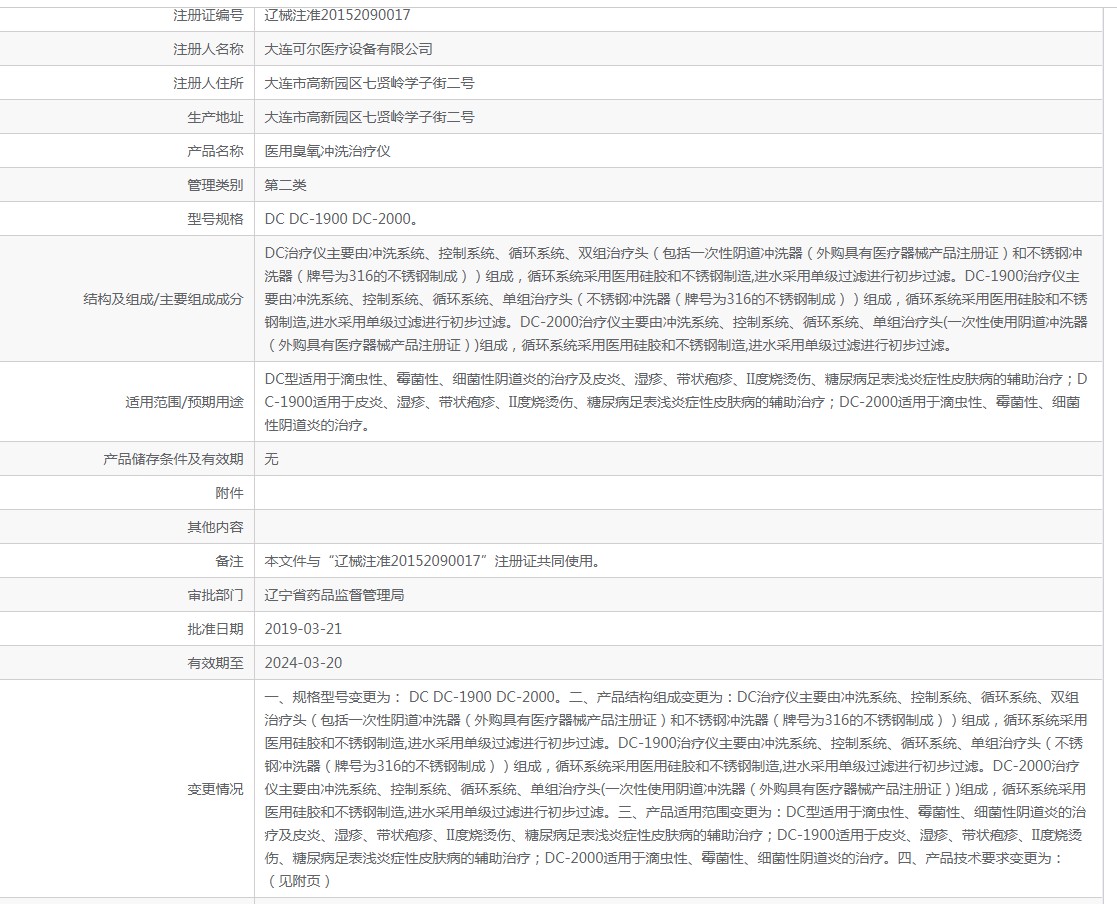The height and width of the screenshot is (904, 1117).
Task: Click the 批准日期 label
Action: 215,629
